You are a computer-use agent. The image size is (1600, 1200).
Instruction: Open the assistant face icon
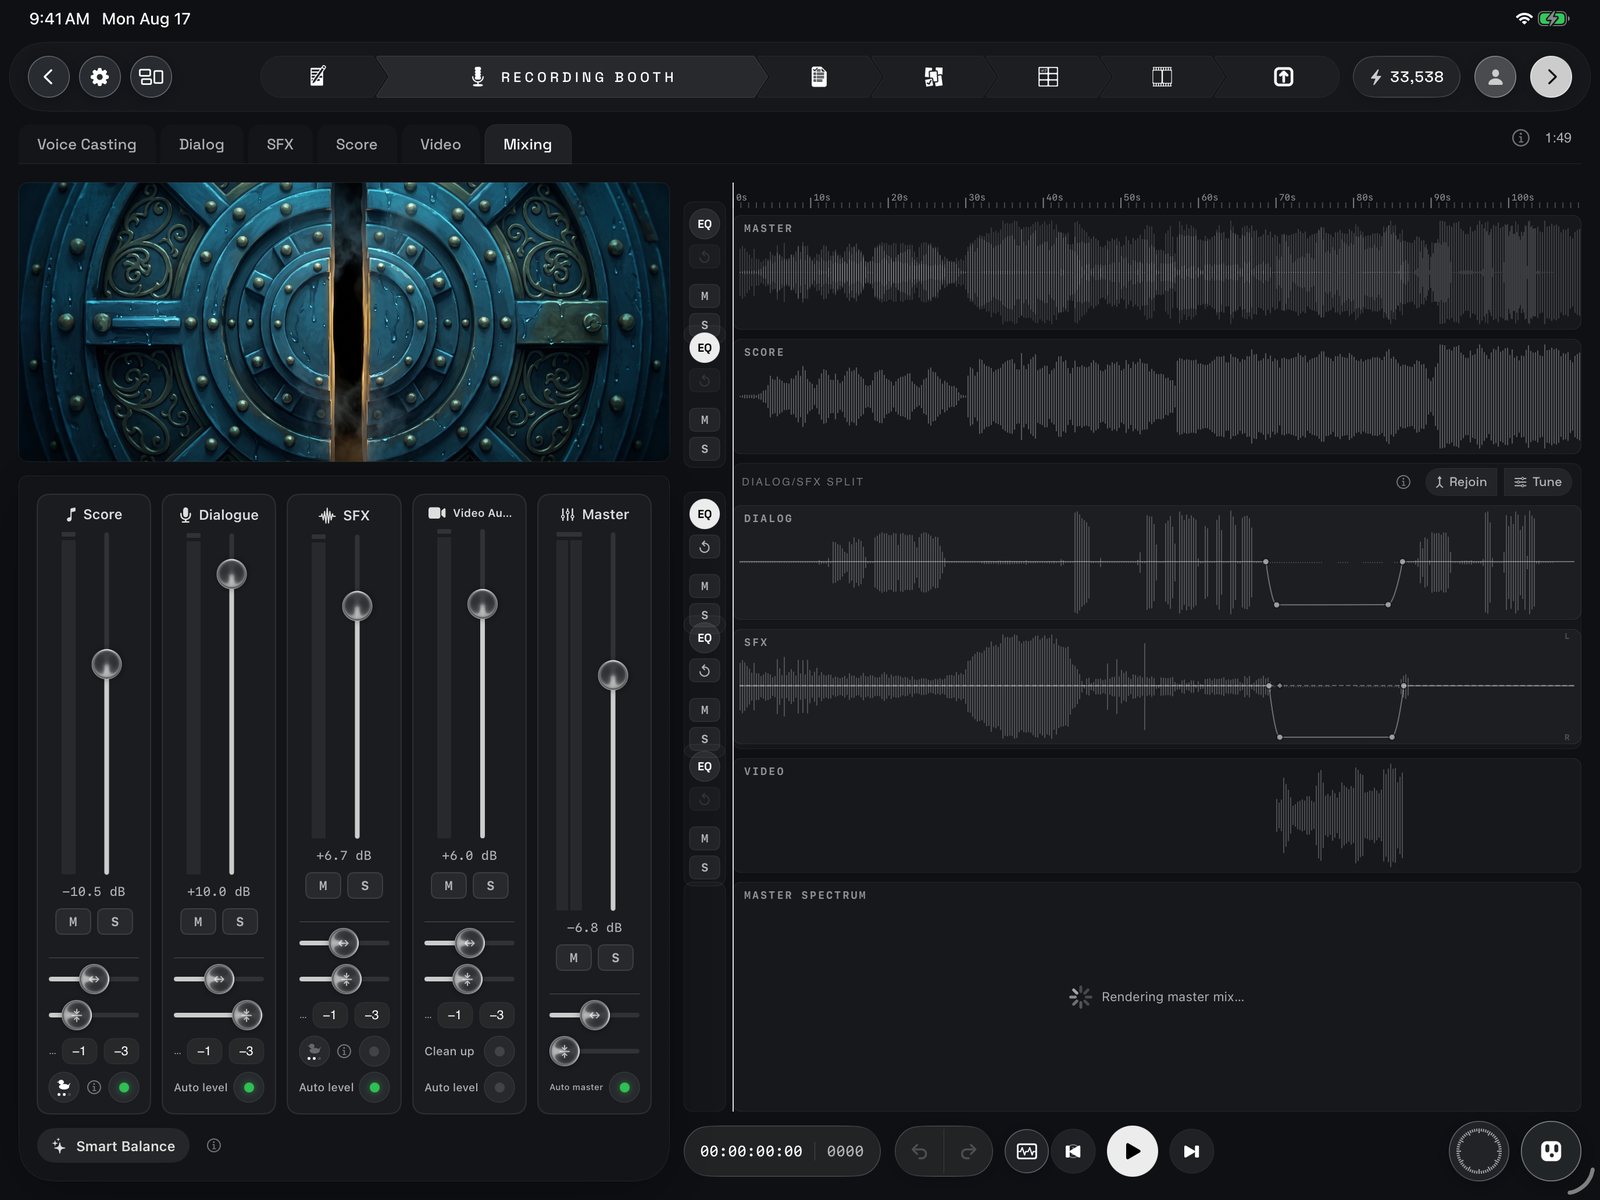coord(1551,1151)
